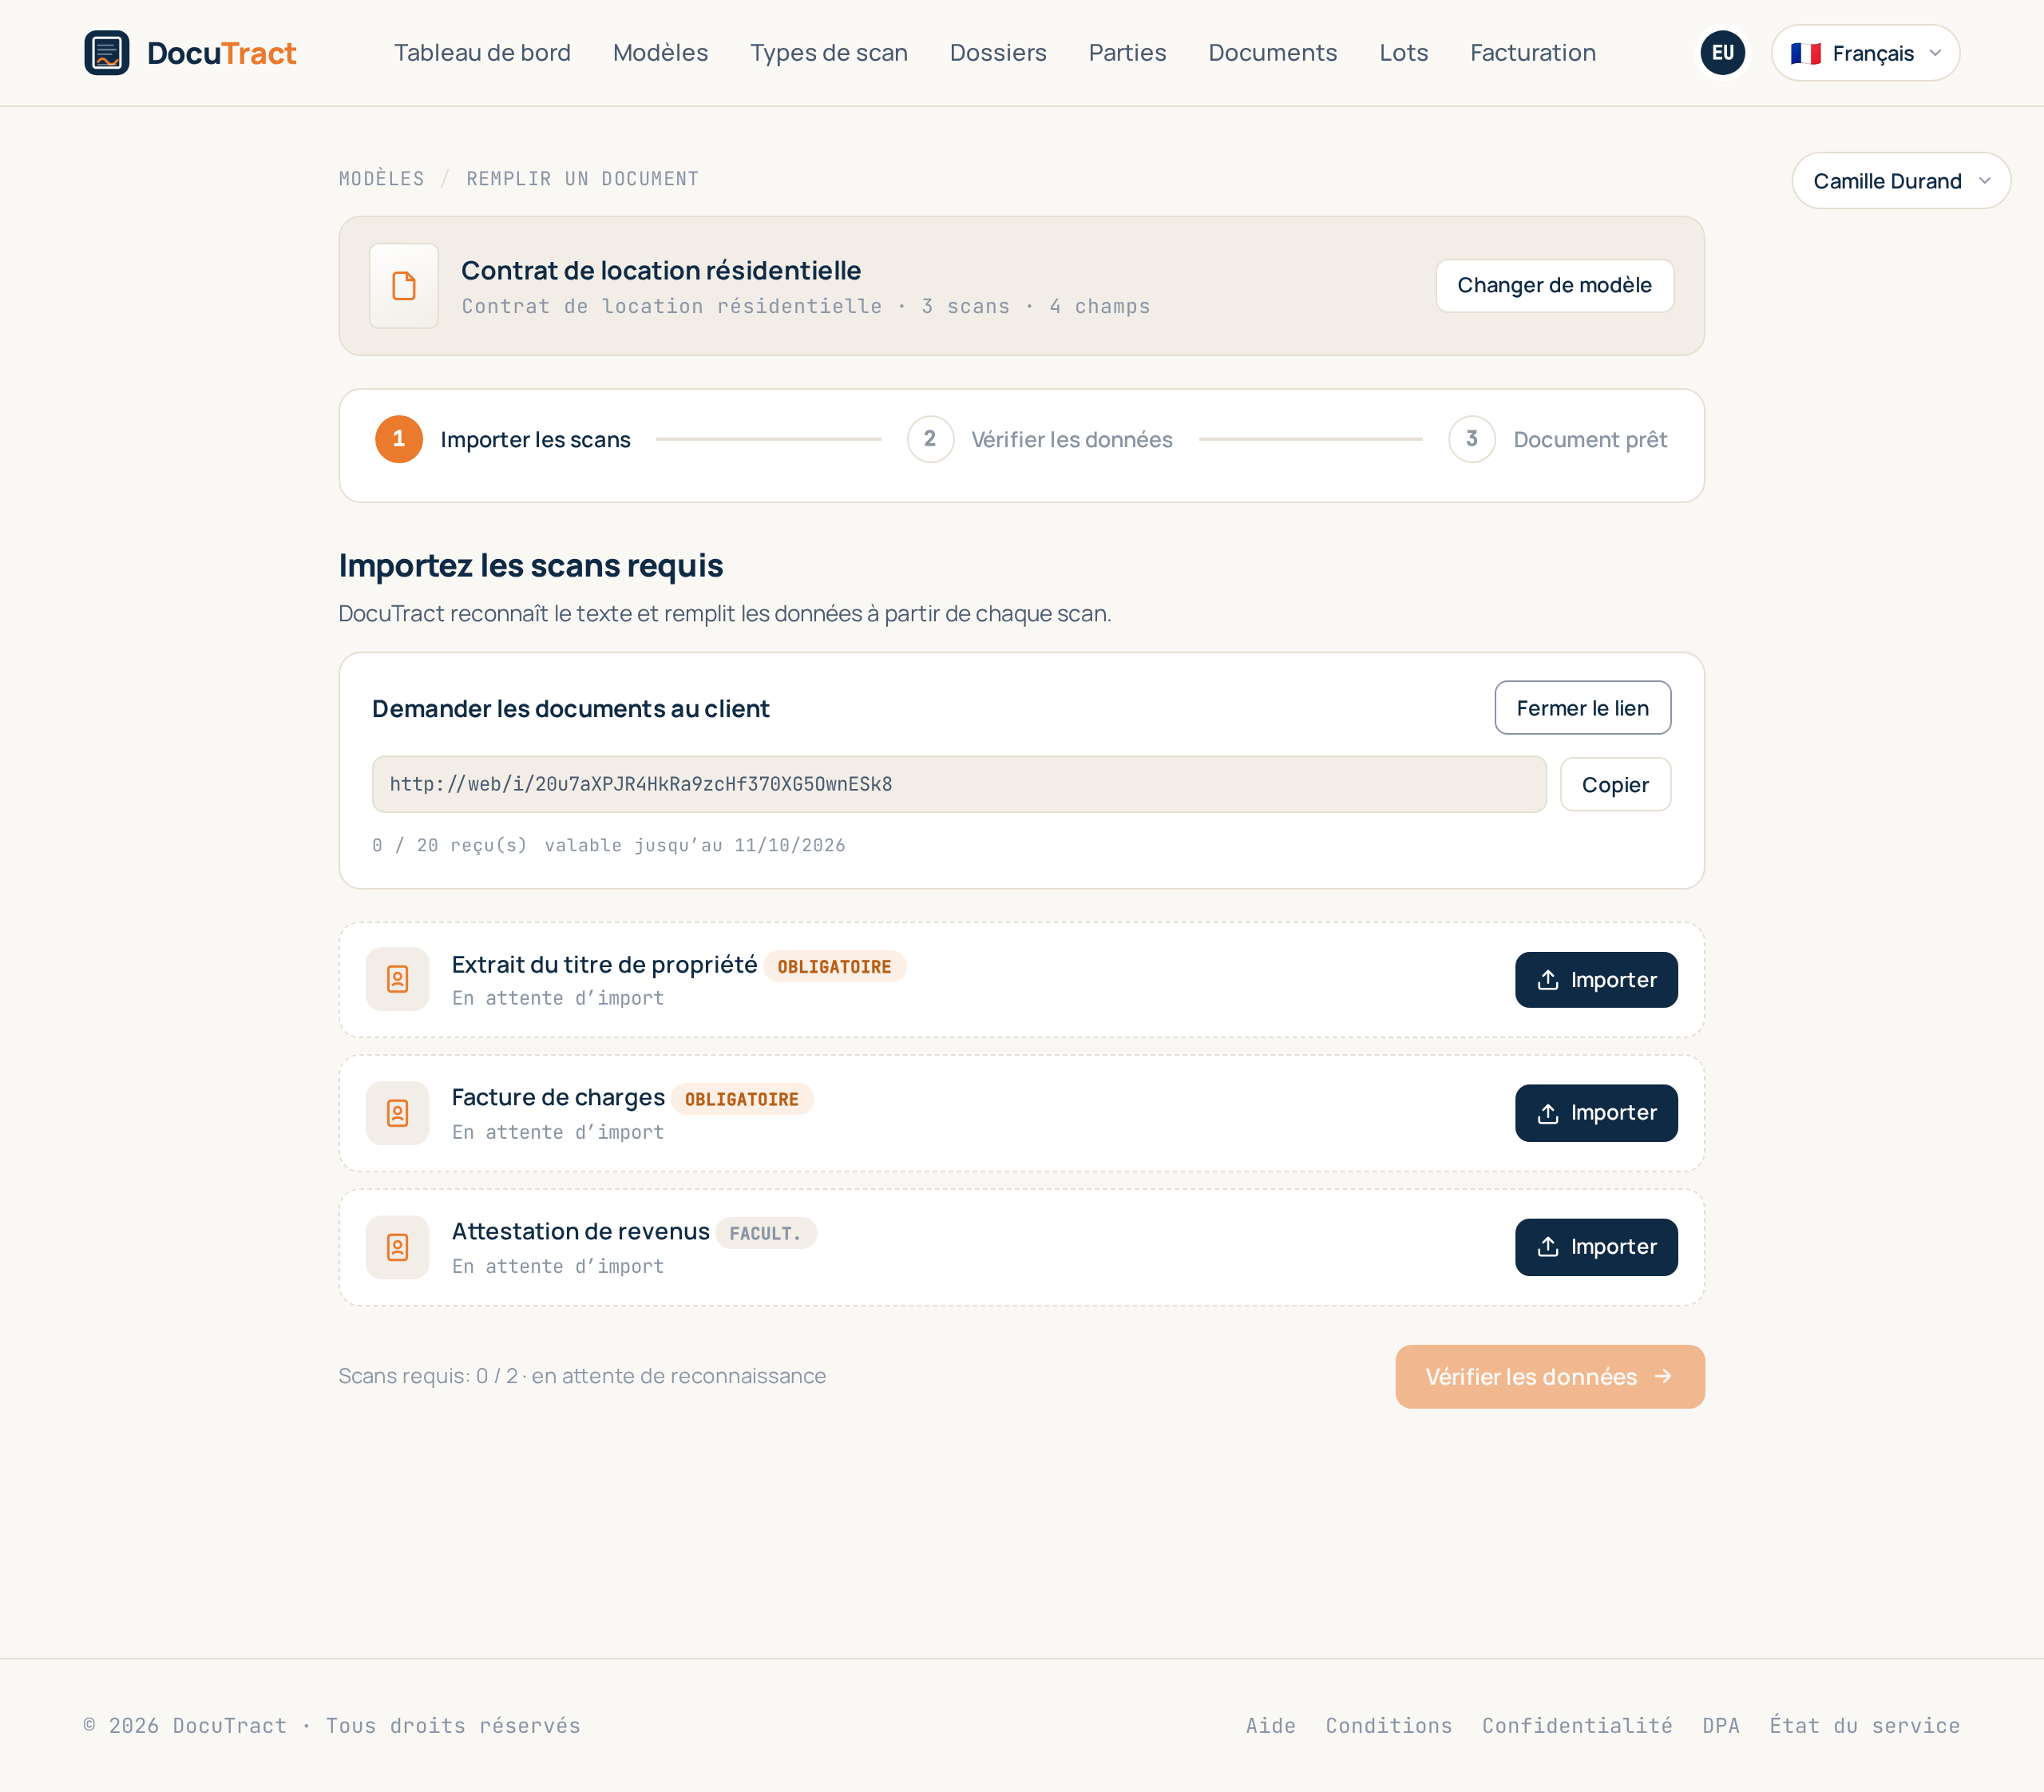This screenshot has width=2044, height=1792.
Task: Click the contract template document icon
Action: tap(404, 286)
